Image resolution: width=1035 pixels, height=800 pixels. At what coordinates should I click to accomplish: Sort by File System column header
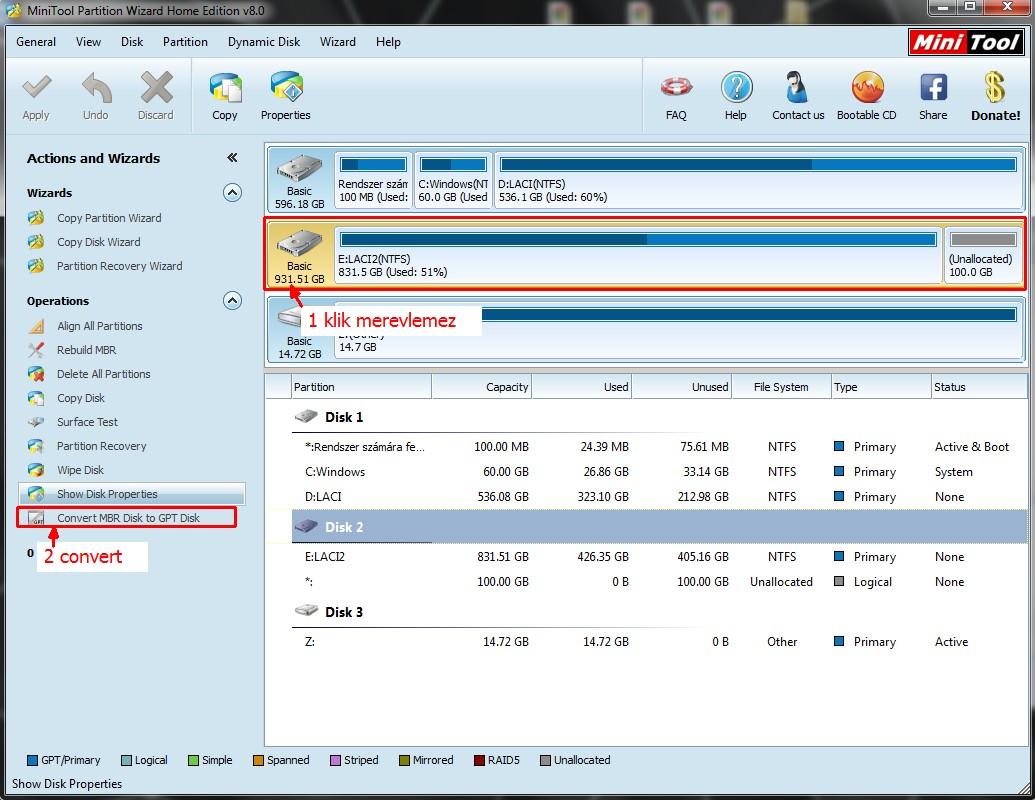[x=782, y=387]
